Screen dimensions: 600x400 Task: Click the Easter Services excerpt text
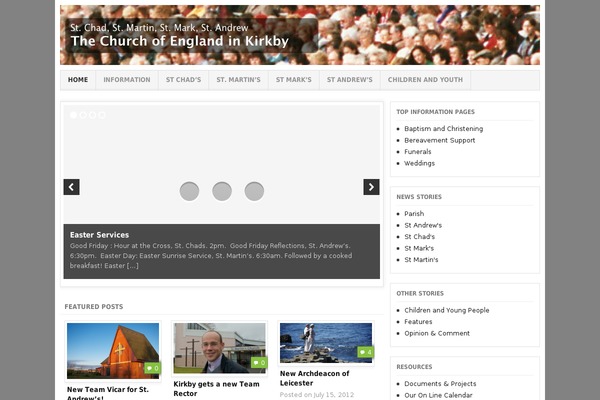[211, 256]
